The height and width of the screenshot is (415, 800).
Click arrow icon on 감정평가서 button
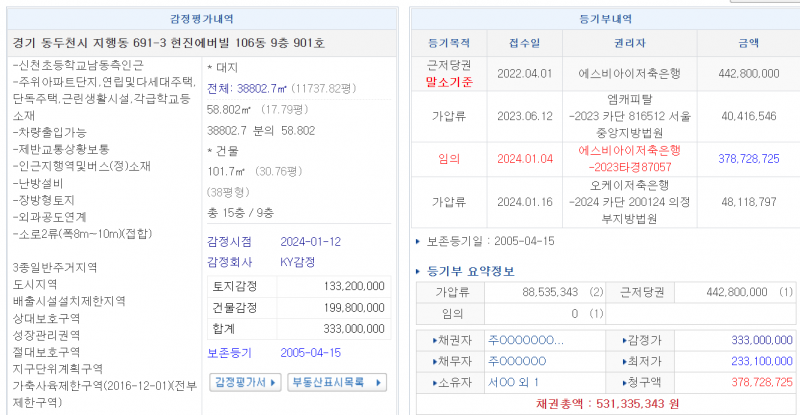click(272, 382)
